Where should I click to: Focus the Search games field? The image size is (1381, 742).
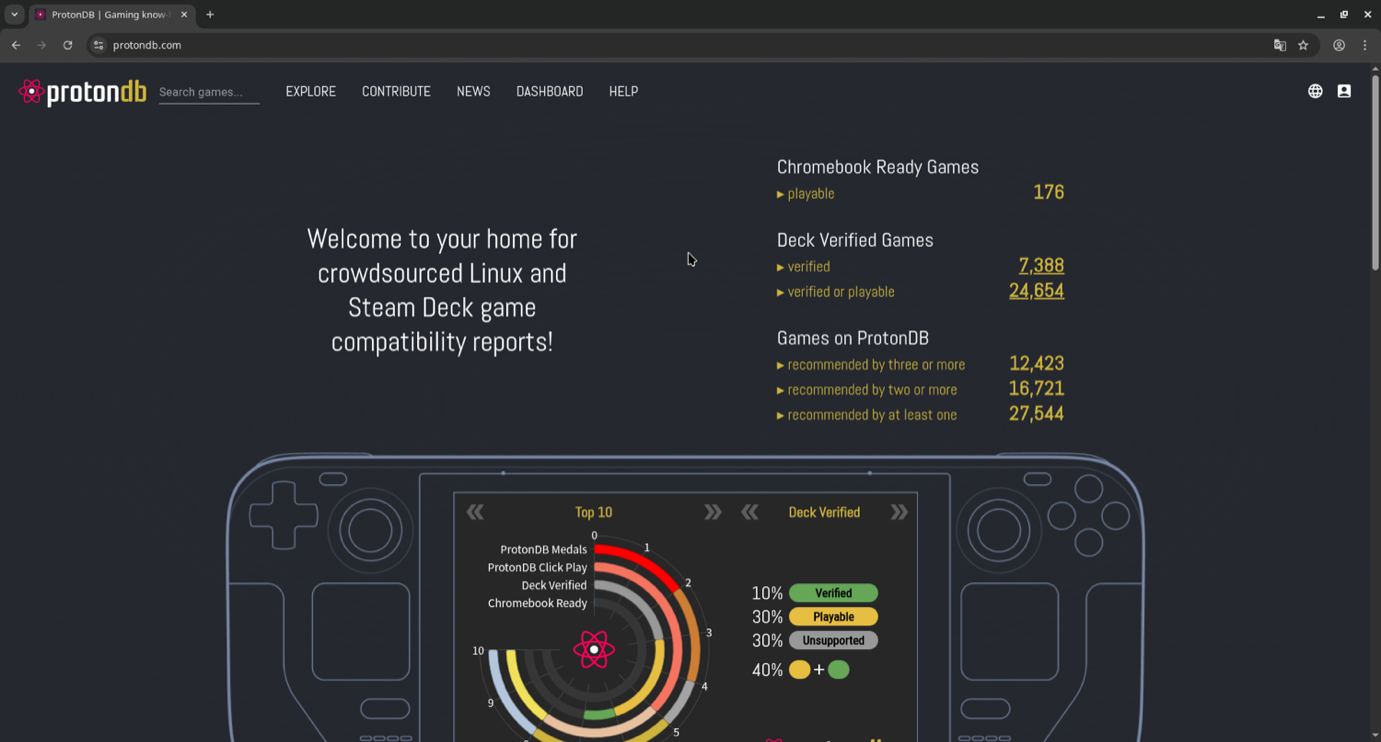[x=209, y=92]
